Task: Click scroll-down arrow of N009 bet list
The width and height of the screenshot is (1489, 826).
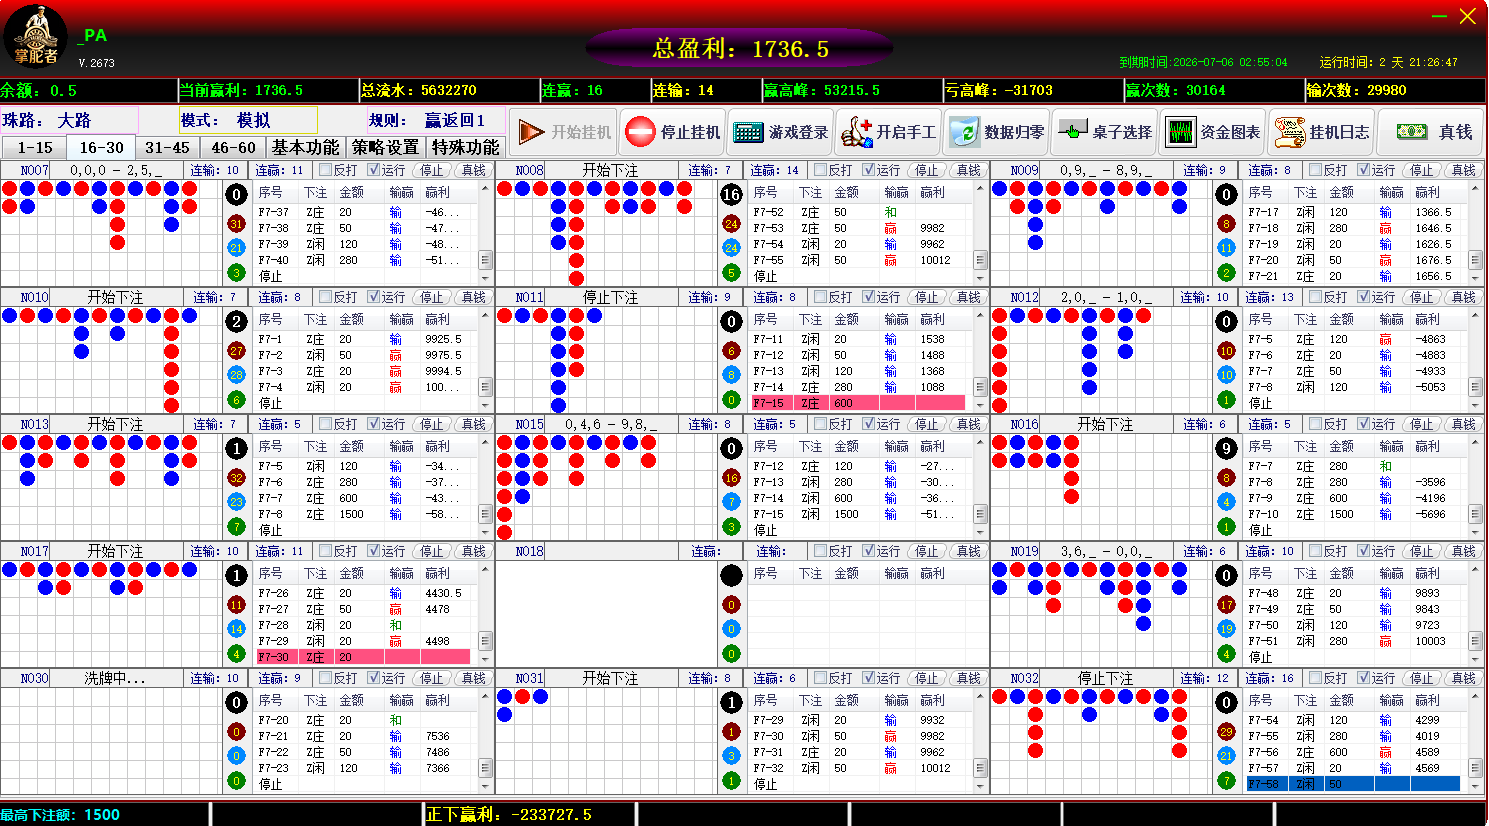Action: pos(1475,277)
